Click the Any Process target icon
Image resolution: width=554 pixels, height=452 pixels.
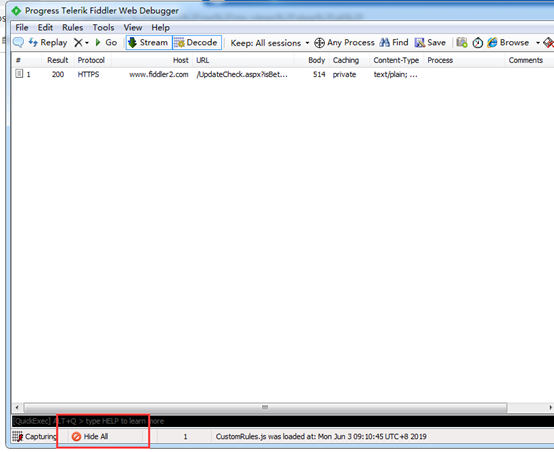[319, 43]
